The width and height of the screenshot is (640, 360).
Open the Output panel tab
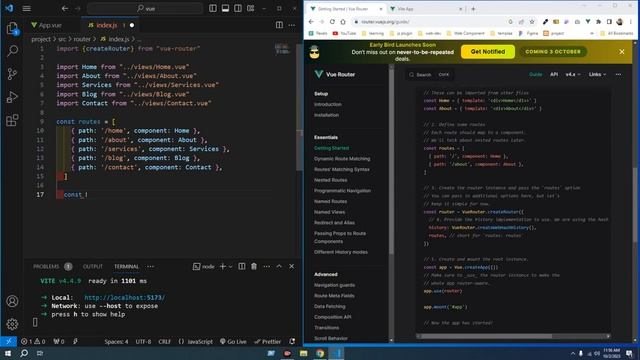pos(93,267)
